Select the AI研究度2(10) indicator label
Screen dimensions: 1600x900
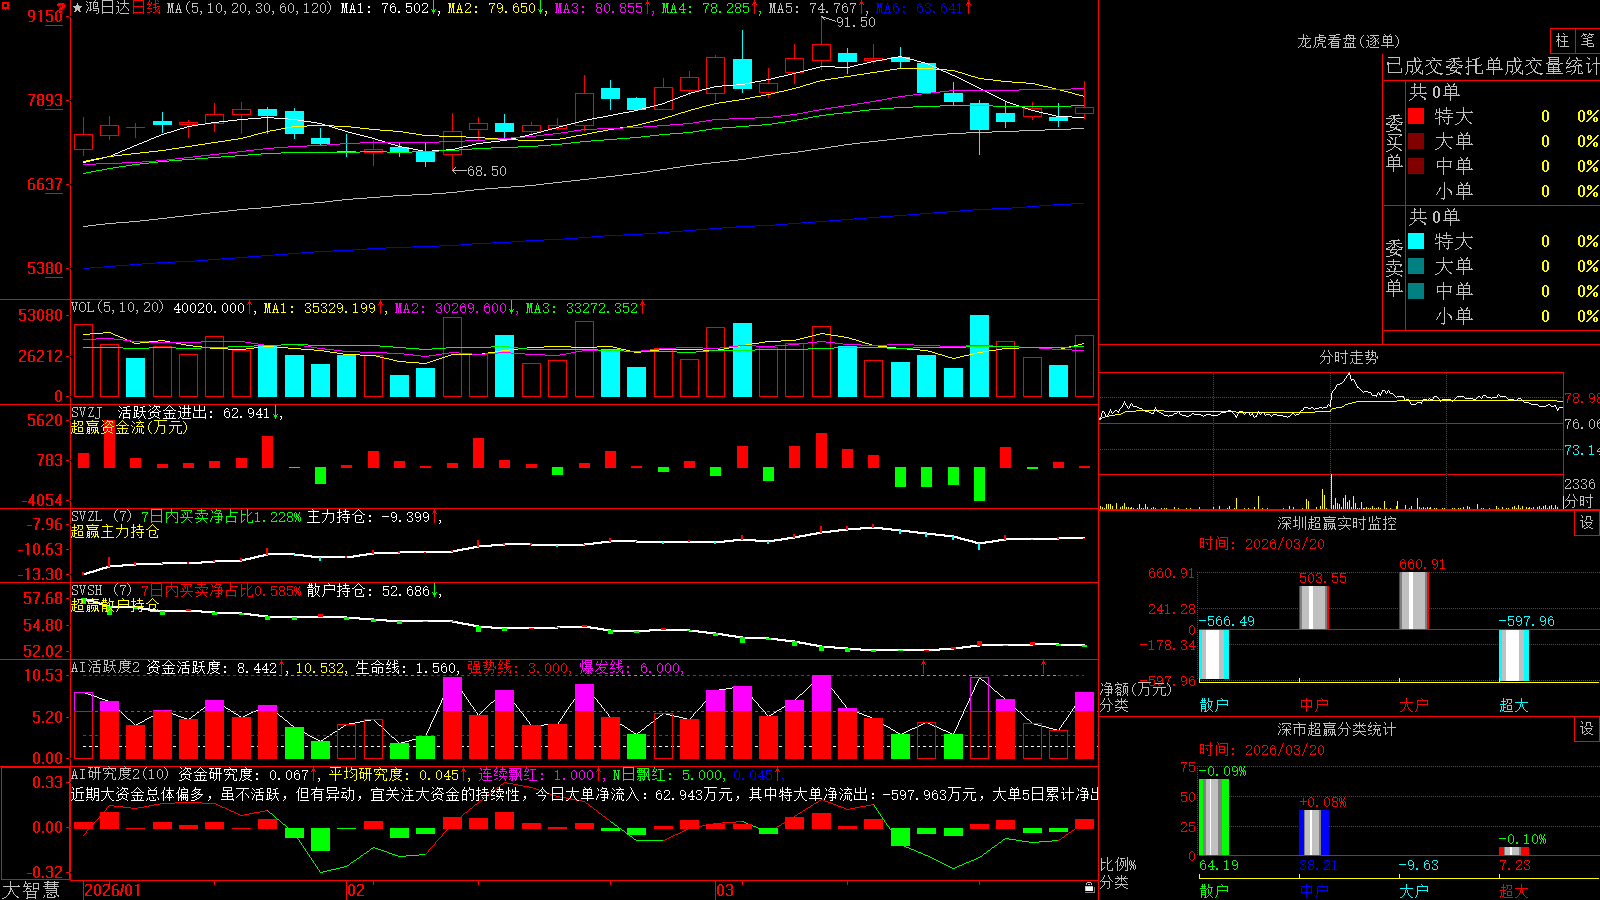point(121,774)
